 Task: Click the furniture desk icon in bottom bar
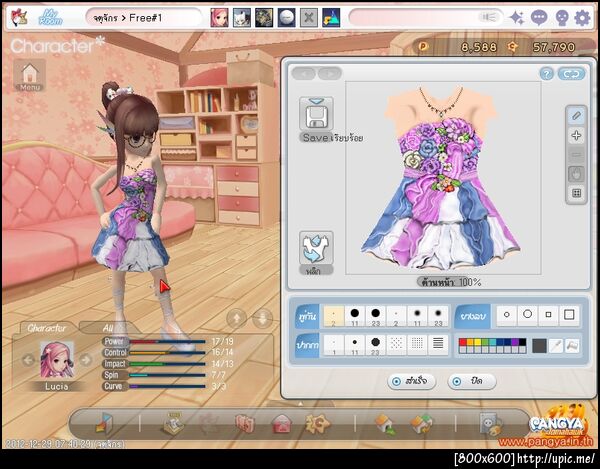(x=173, y=423)
